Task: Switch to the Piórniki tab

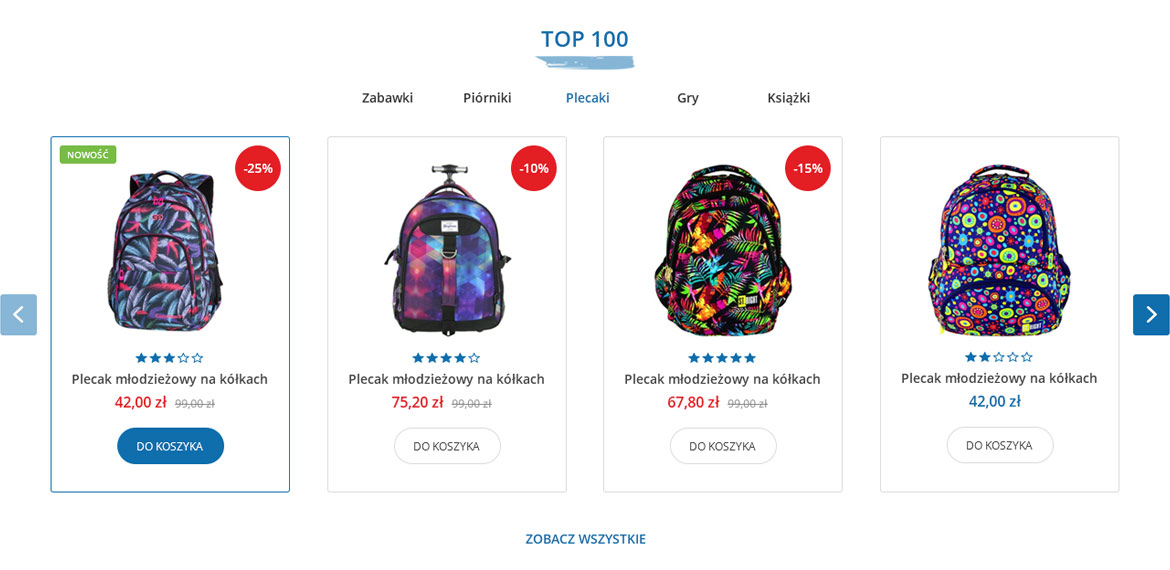Action: (x=487, y=98)
